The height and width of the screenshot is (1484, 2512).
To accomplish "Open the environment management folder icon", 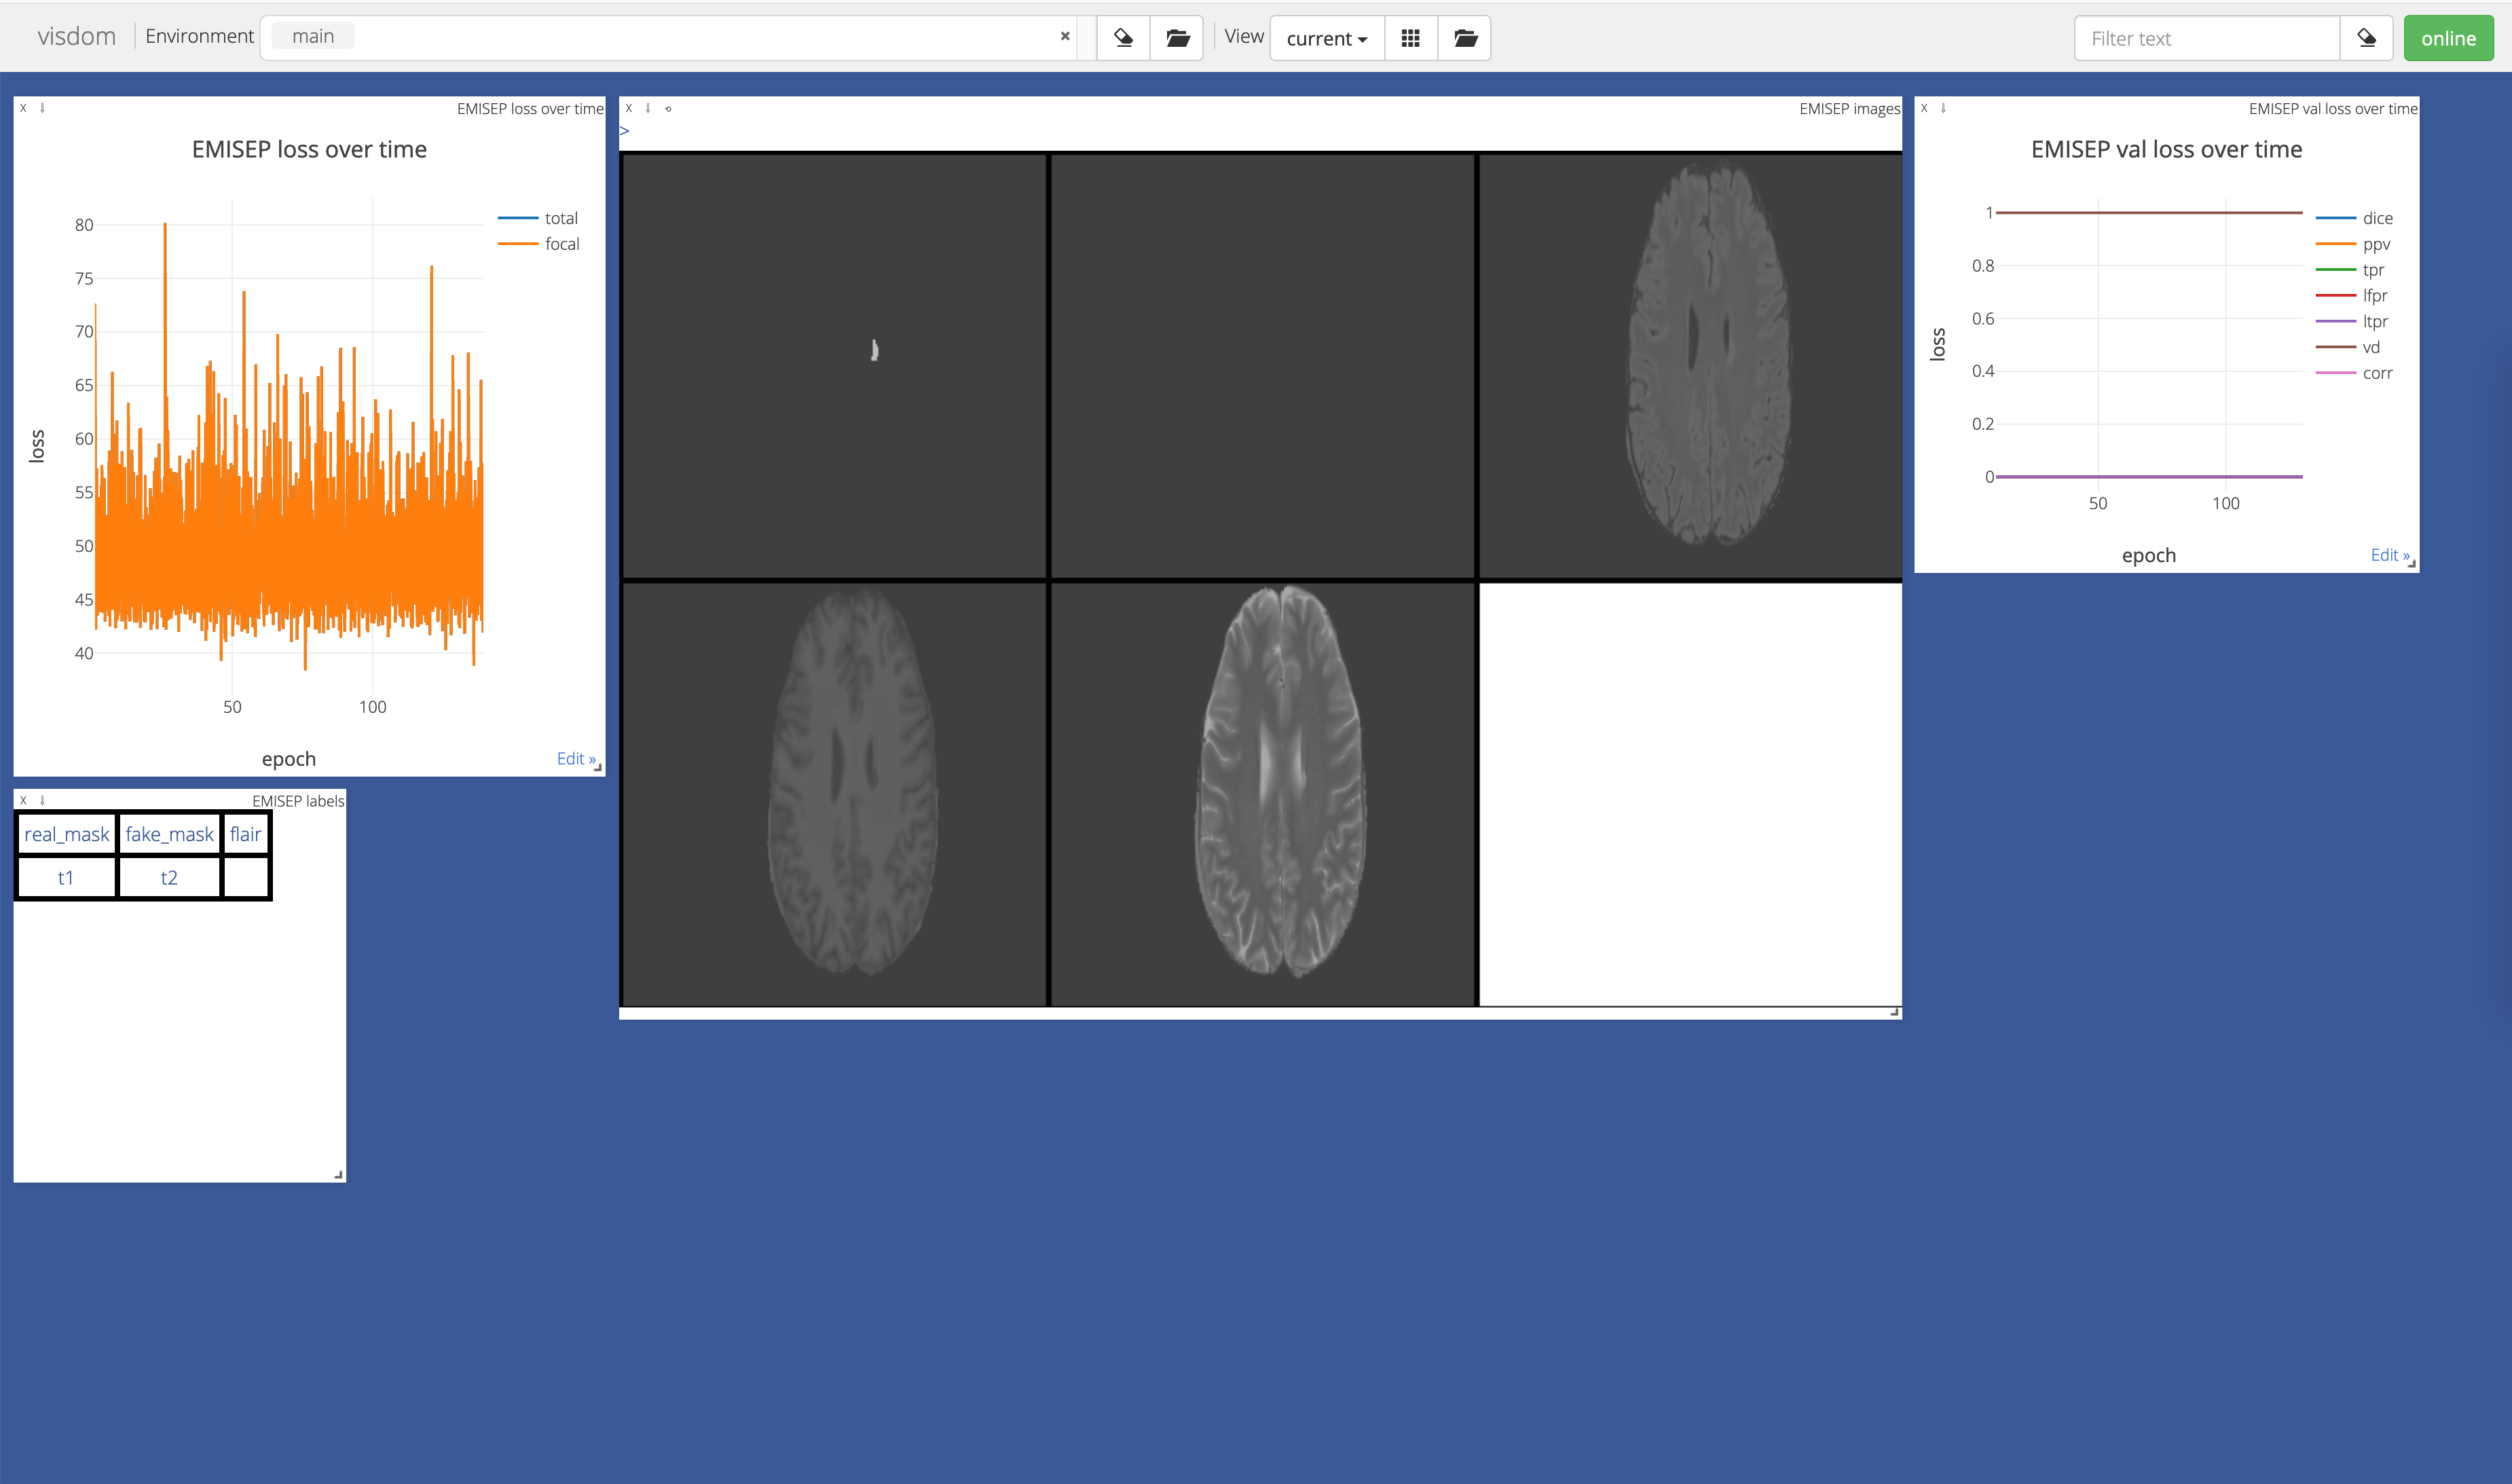I will [1176, 38].
